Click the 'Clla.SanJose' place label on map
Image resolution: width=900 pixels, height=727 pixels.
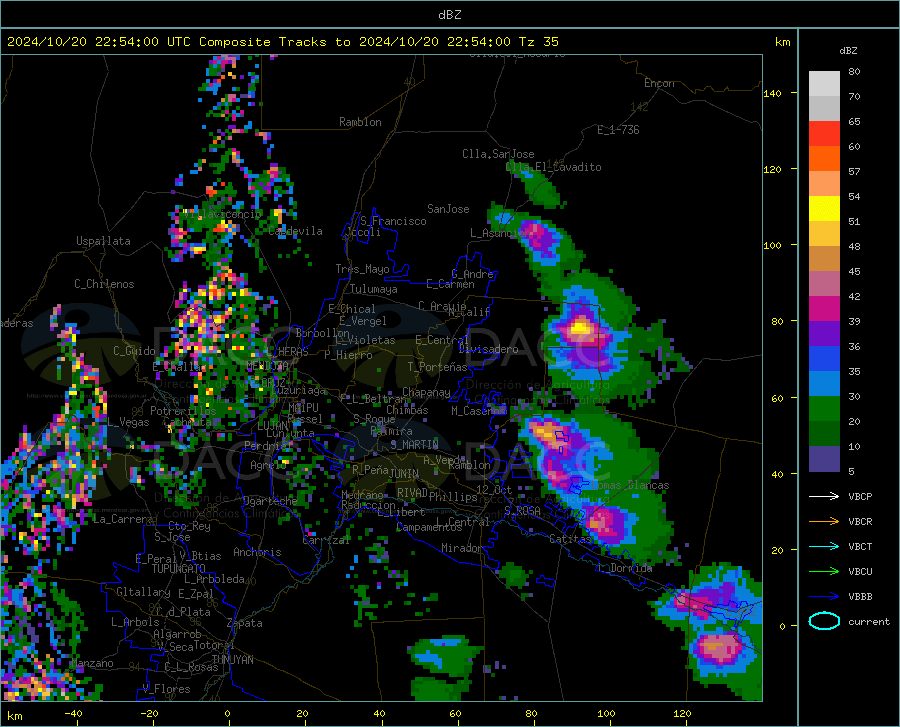(x=498, y=154)
